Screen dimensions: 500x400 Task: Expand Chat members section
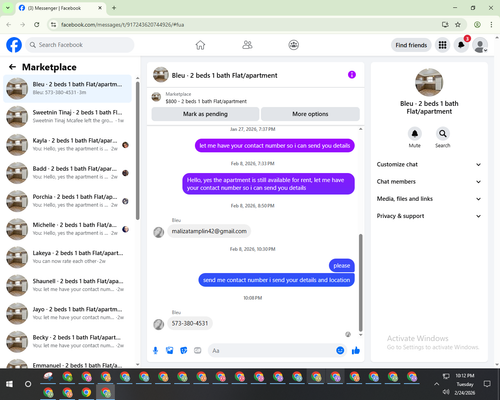tap(429, 182)
